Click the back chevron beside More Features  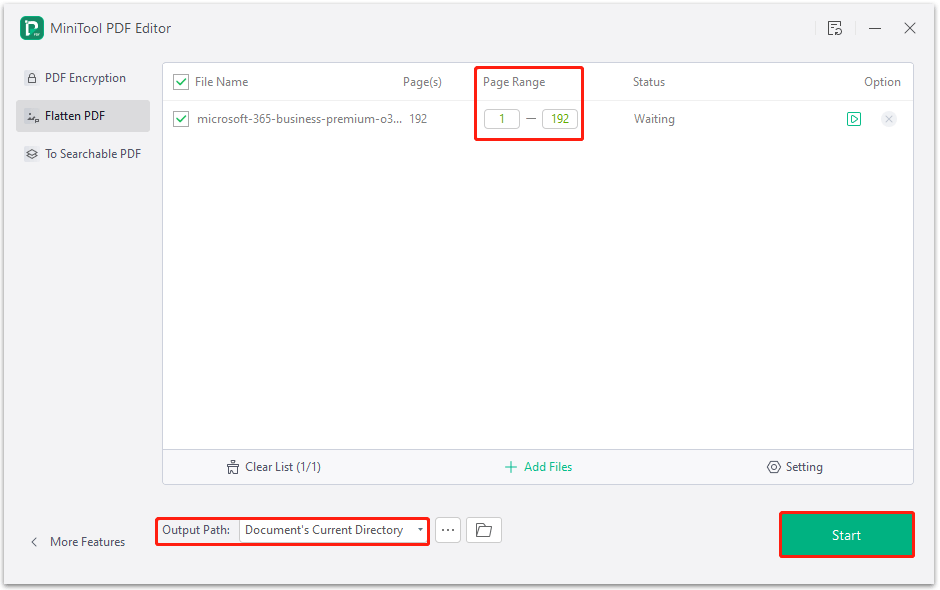[34, 542]
